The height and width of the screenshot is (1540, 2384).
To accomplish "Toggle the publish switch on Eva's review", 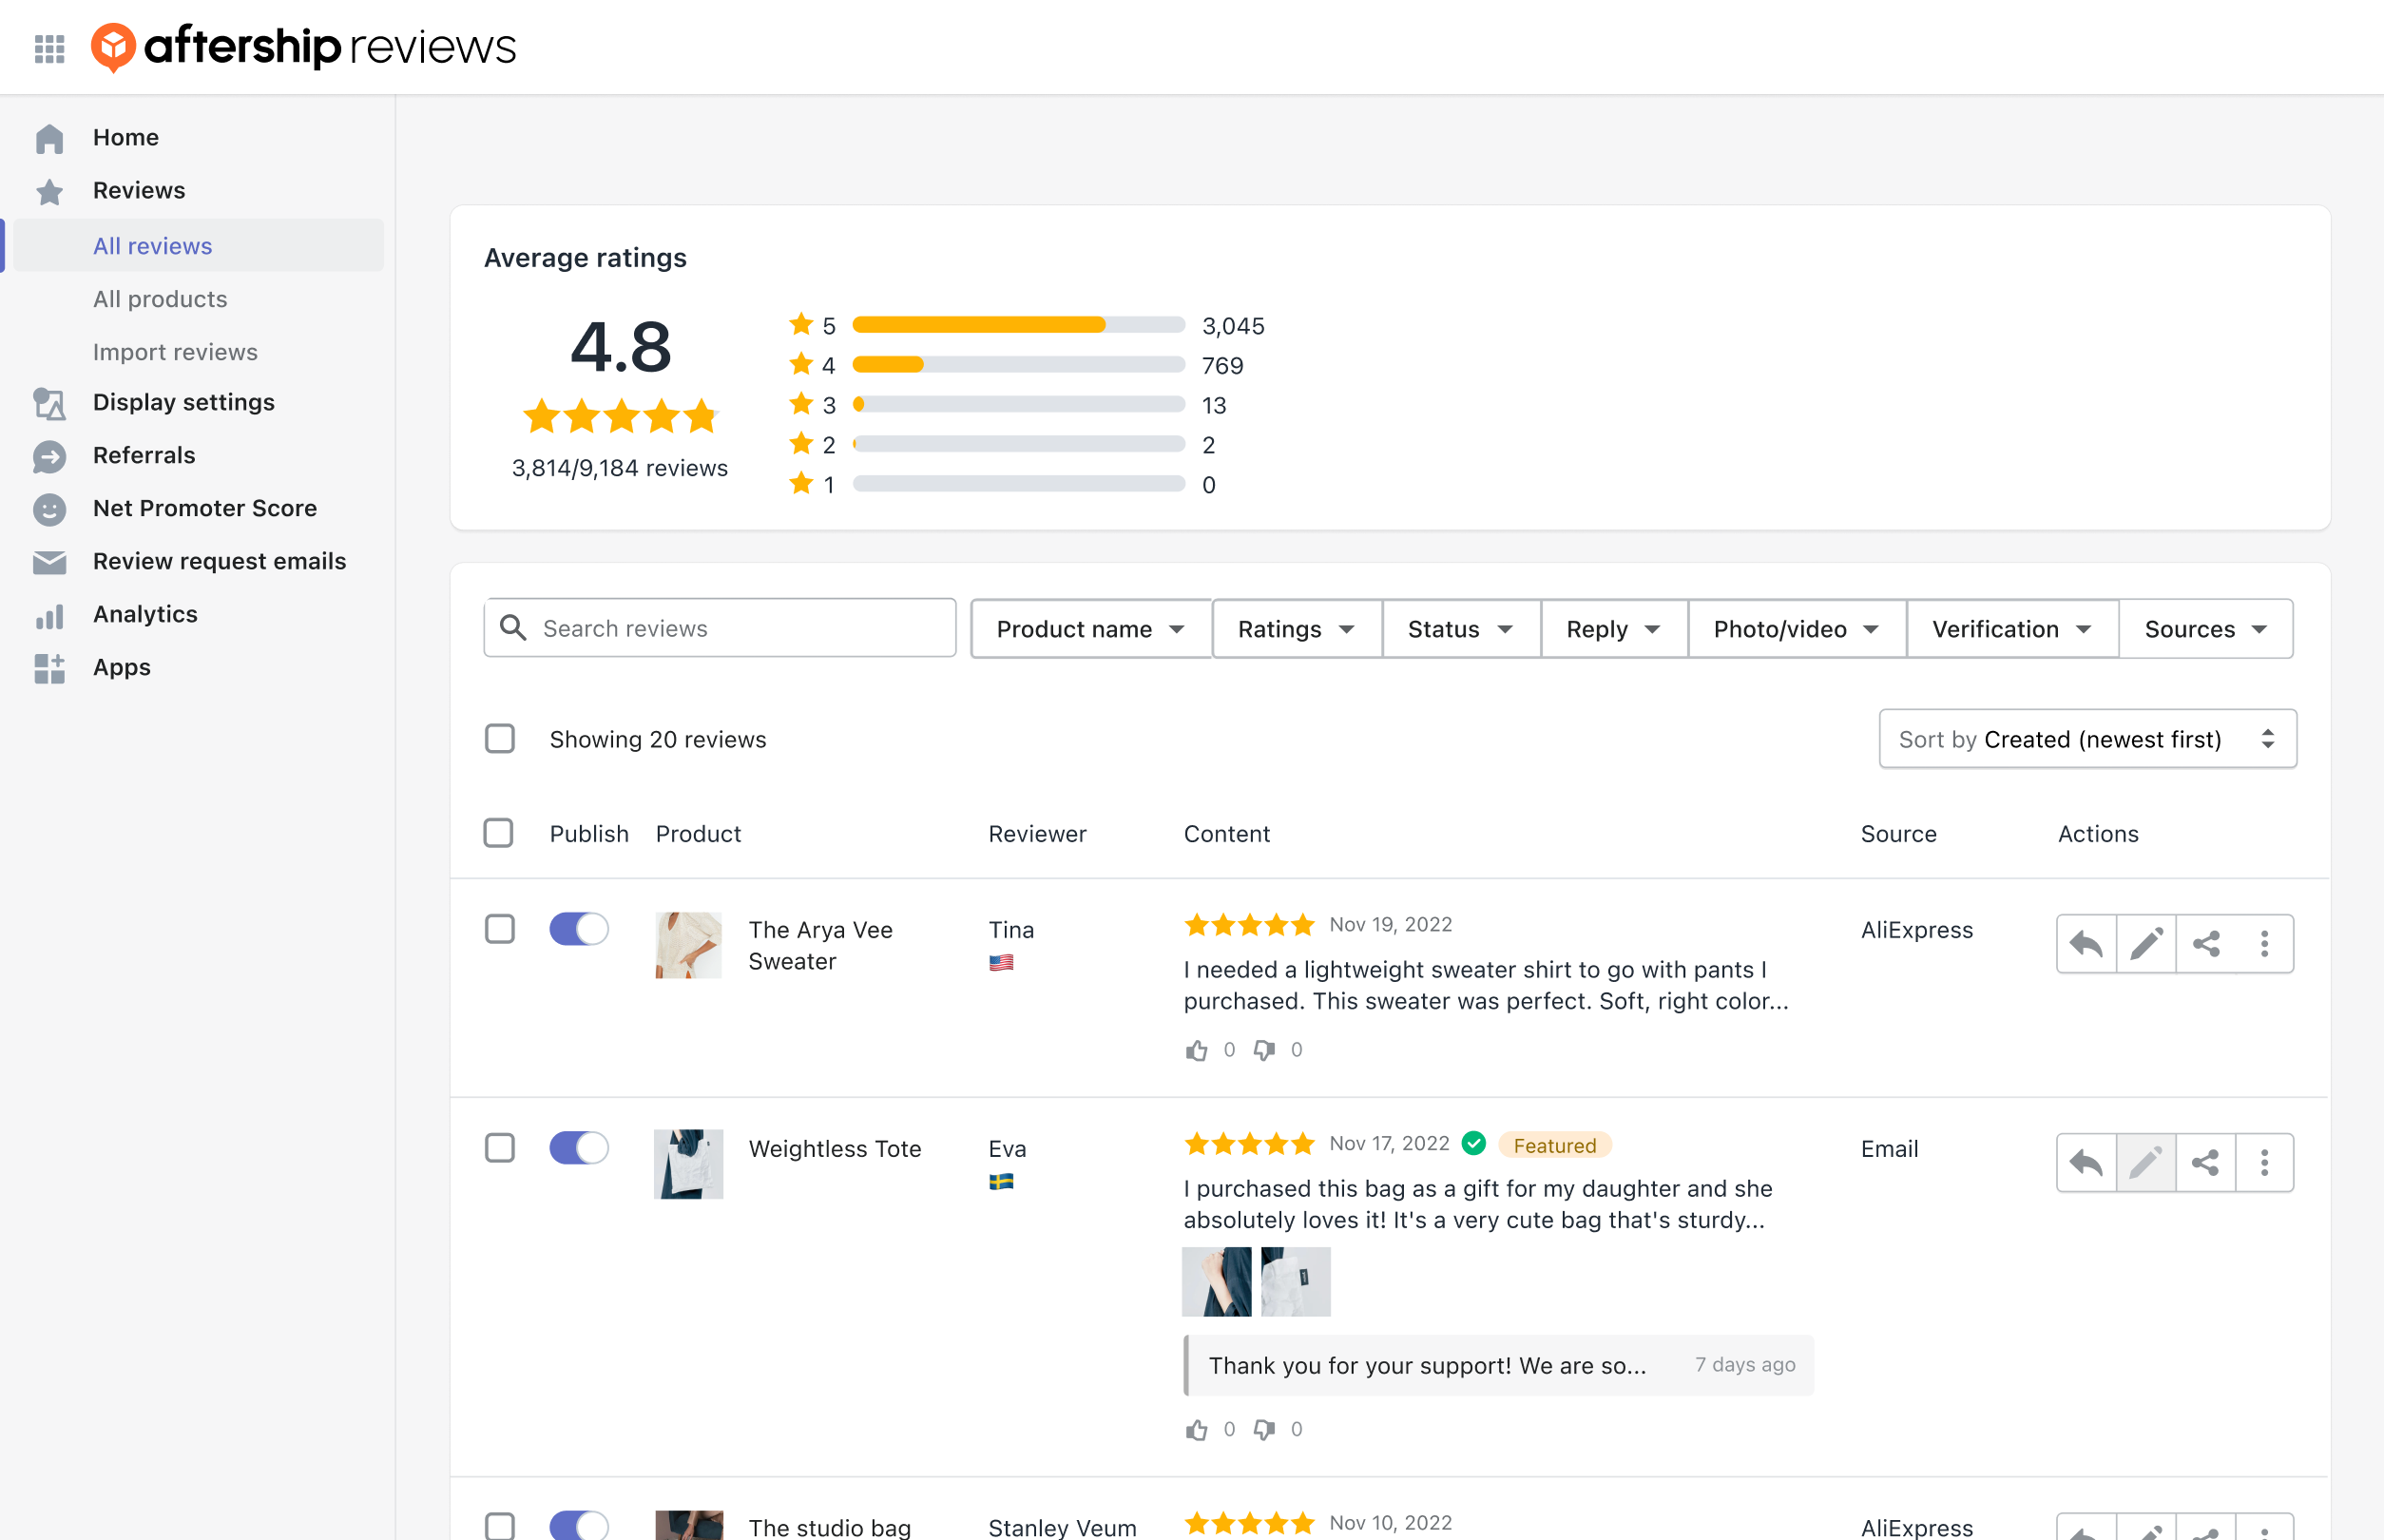I will coord(579,1149).
